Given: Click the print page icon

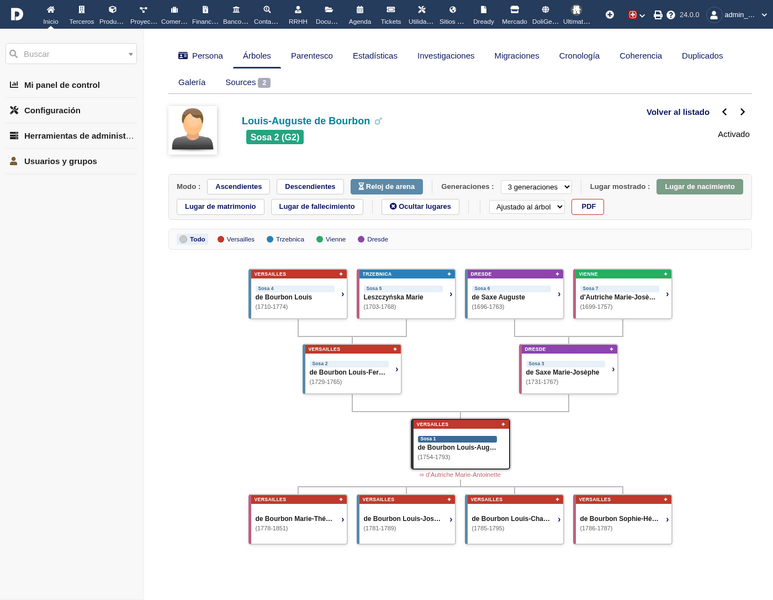Looking at the screenshot, I should (658, 15).
